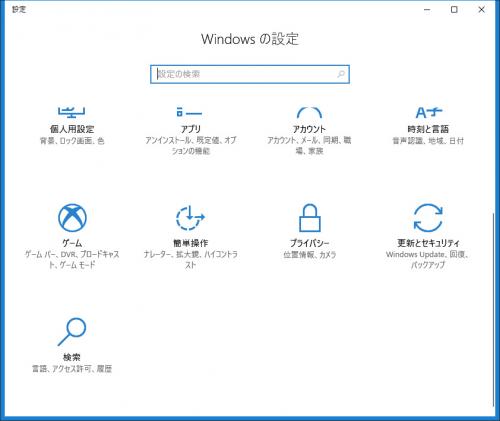Viewport: 500px width, 421px height.
Task: Close the settings window
Action: [x=481, y=10]
